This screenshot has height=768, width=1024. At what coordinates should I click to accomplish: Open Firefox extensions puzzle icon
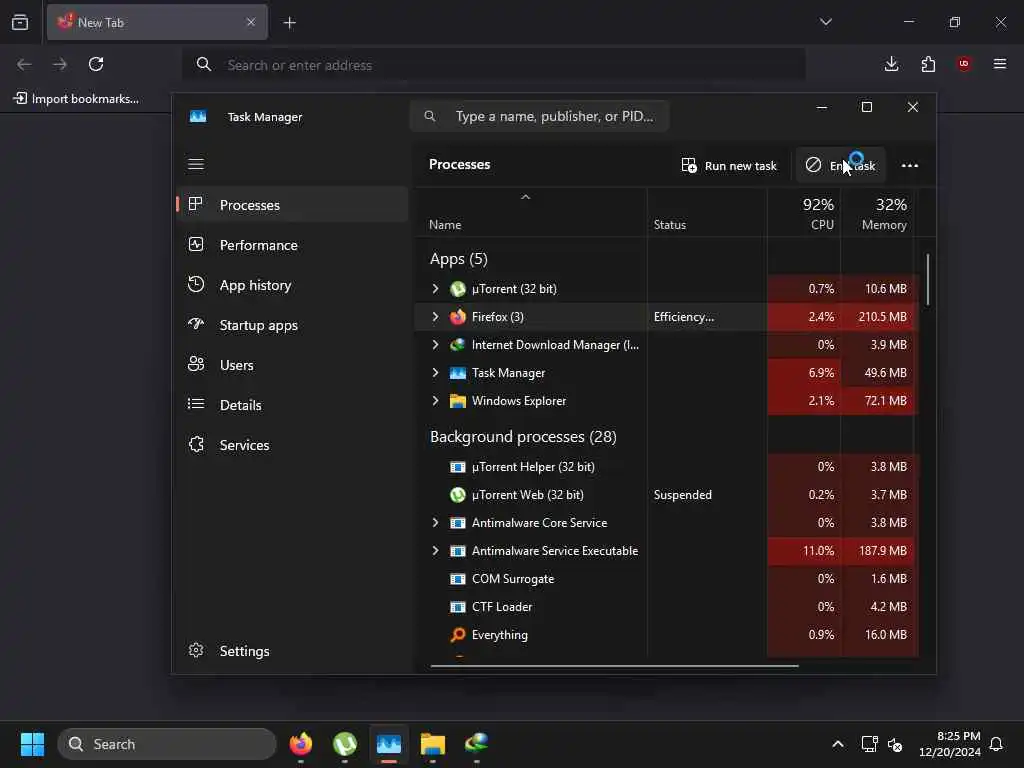click(928, 64)
